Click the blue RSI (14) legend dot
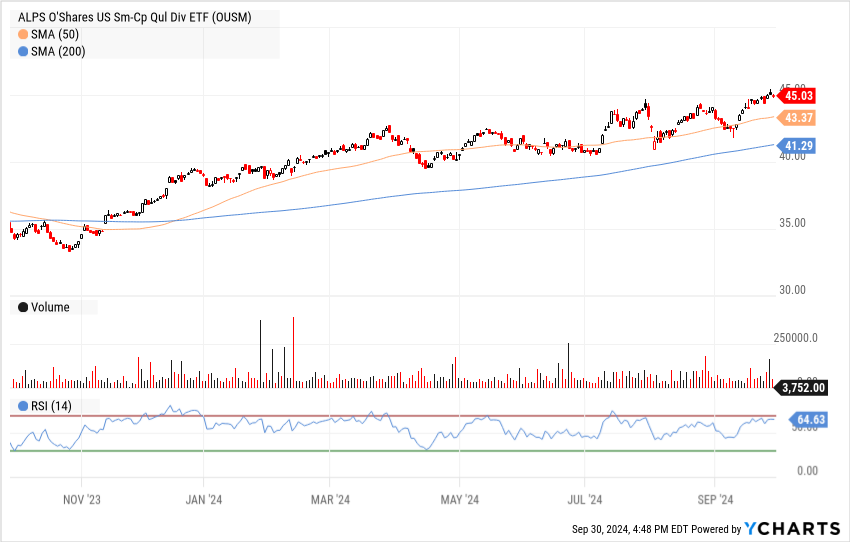850x542 pixels. point(23,406)
